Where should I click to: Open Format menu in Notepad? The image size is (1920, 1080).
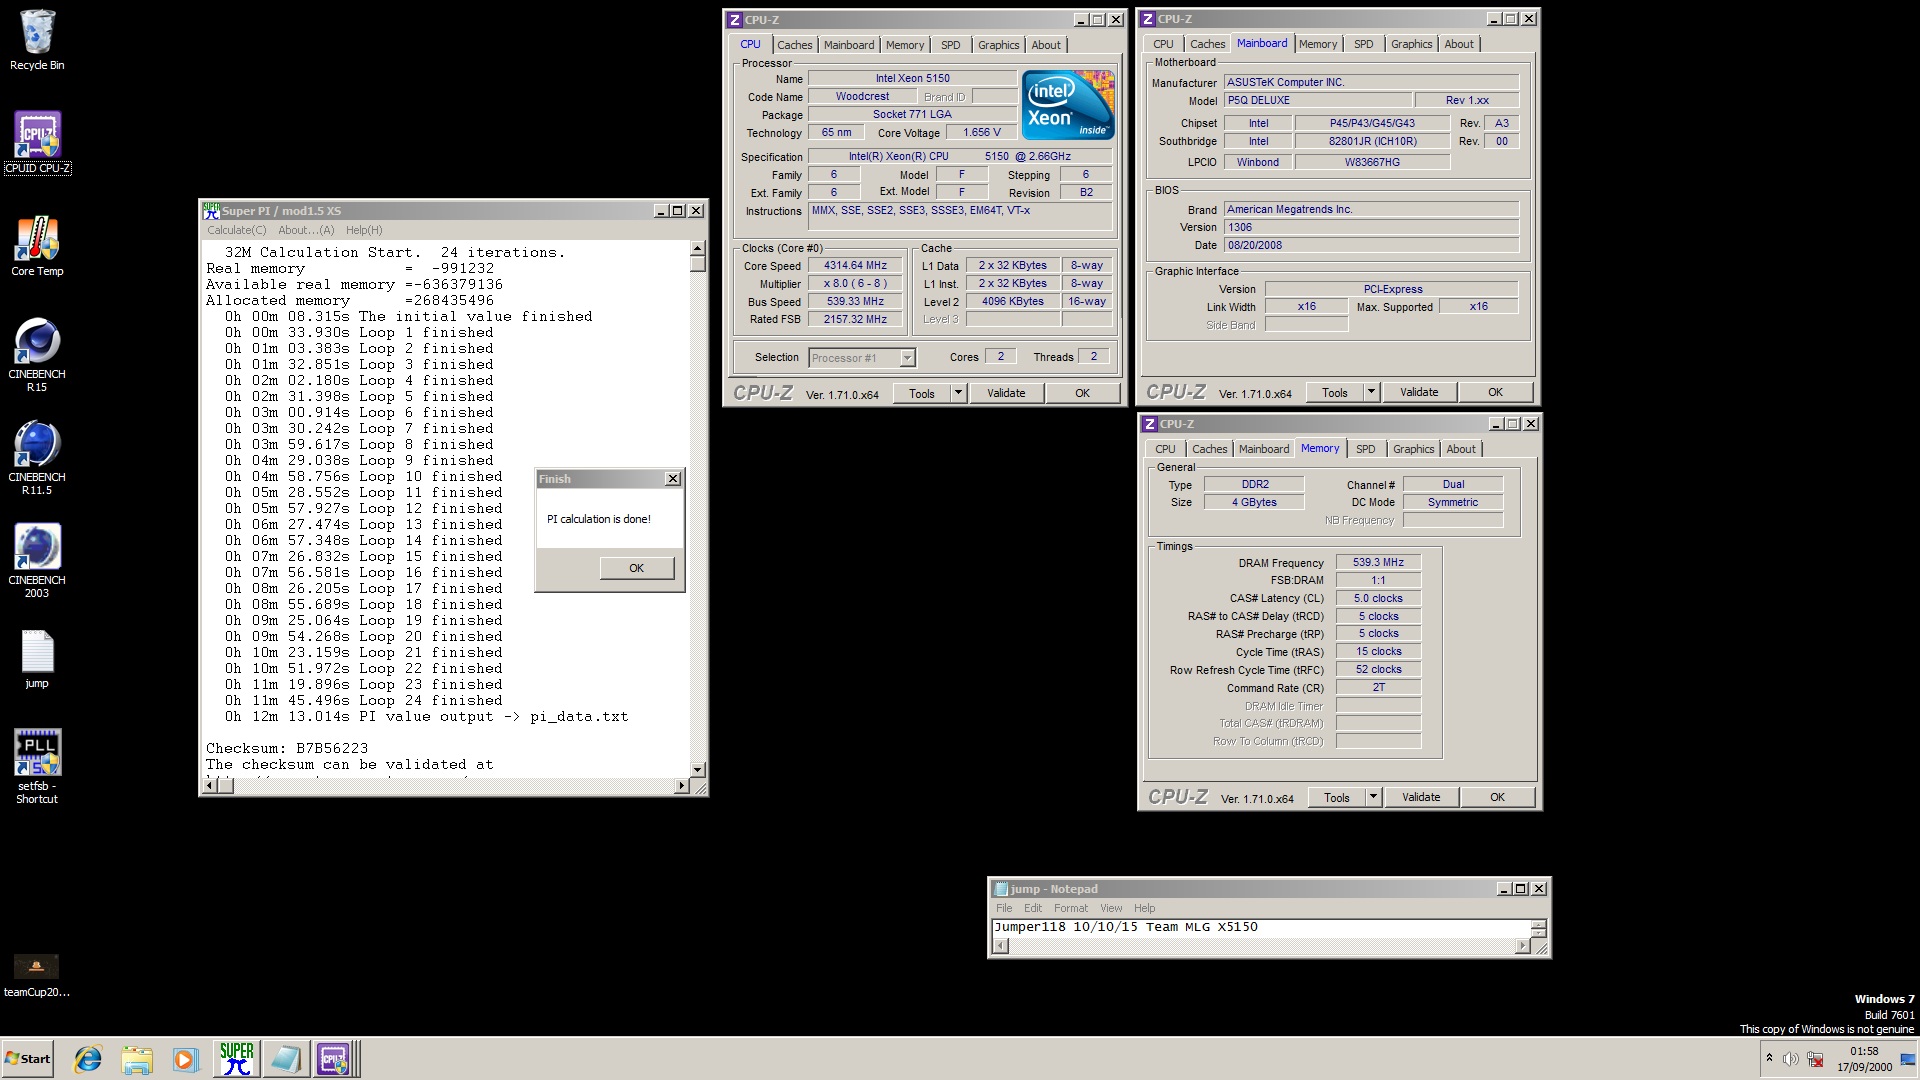(1070, 909)
